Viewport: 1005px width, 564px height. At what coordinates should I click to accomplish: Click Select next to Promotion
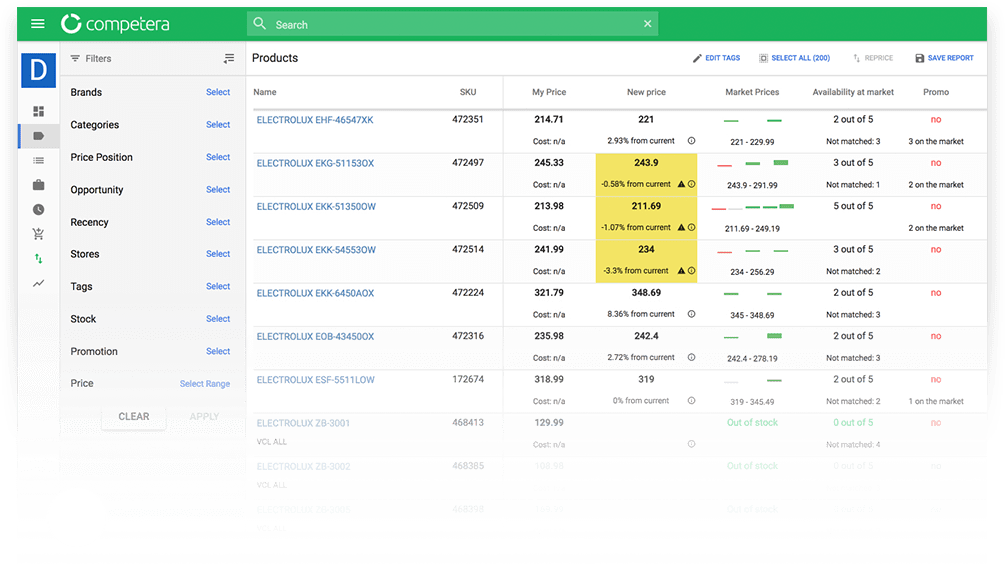(218, 351)
